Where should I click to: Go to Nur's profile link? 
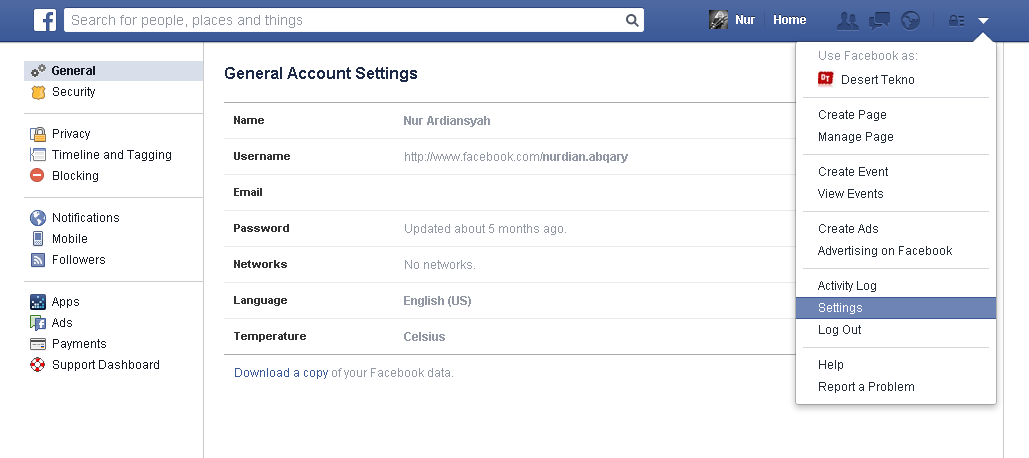coord(745,20)
